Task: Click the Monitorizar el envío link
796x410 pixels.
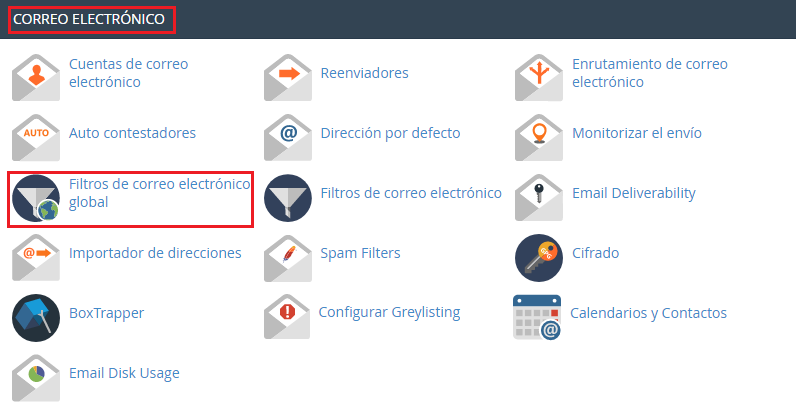Action: 637,133
